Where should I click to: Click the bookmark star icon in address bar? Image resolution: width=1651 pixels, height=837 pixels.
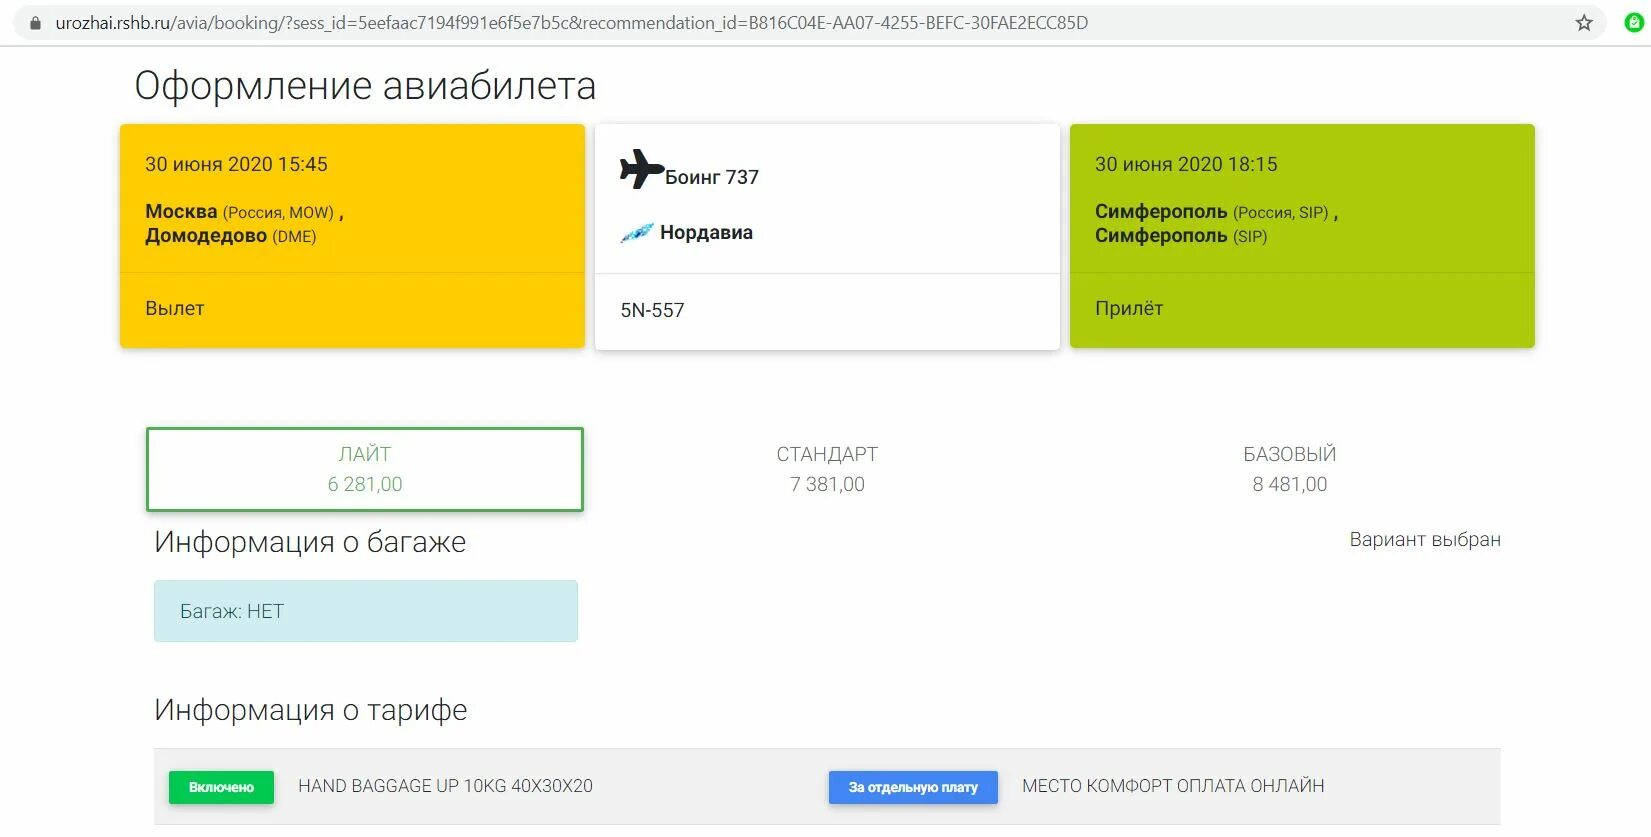(x=1584, y=23)
